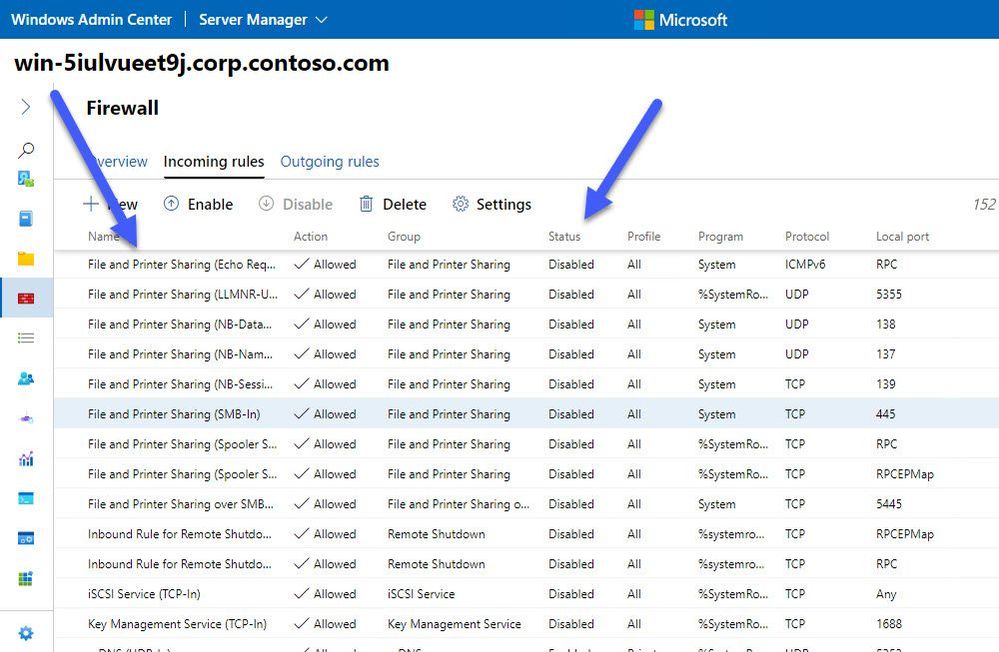Viewport: 999px width, 652px height.
Task: Click the win-5iulvueet9j.corp.contoso.com server title
Action: tap(201, 63)
